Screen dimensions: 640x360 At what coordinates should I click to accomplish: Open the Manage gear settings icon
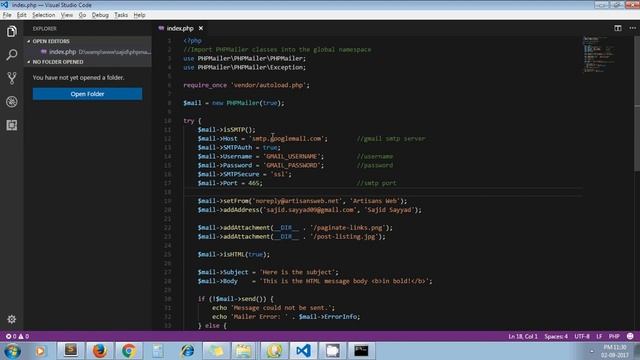tap(11, 319)
